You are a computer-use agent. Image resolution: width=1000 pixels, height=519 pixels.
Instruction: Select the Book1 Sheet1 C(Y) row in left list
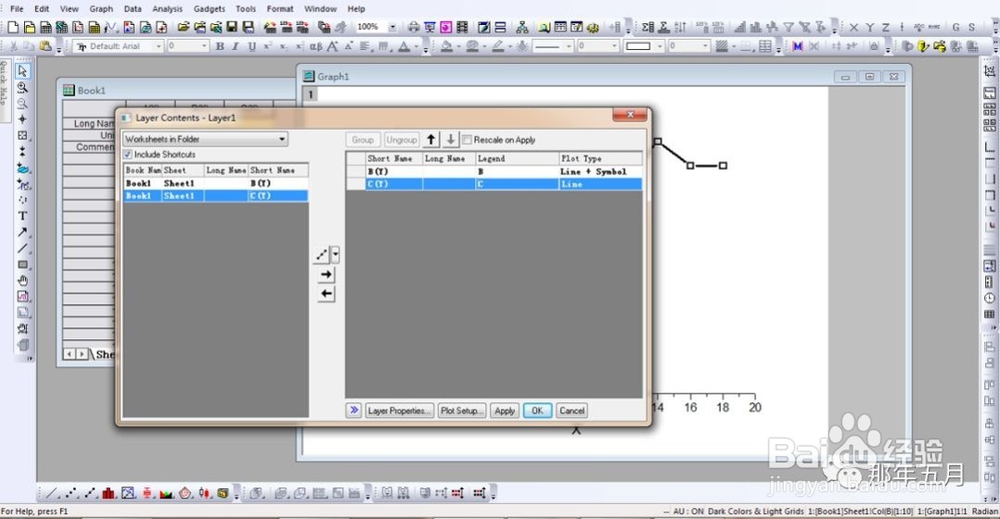216,196
